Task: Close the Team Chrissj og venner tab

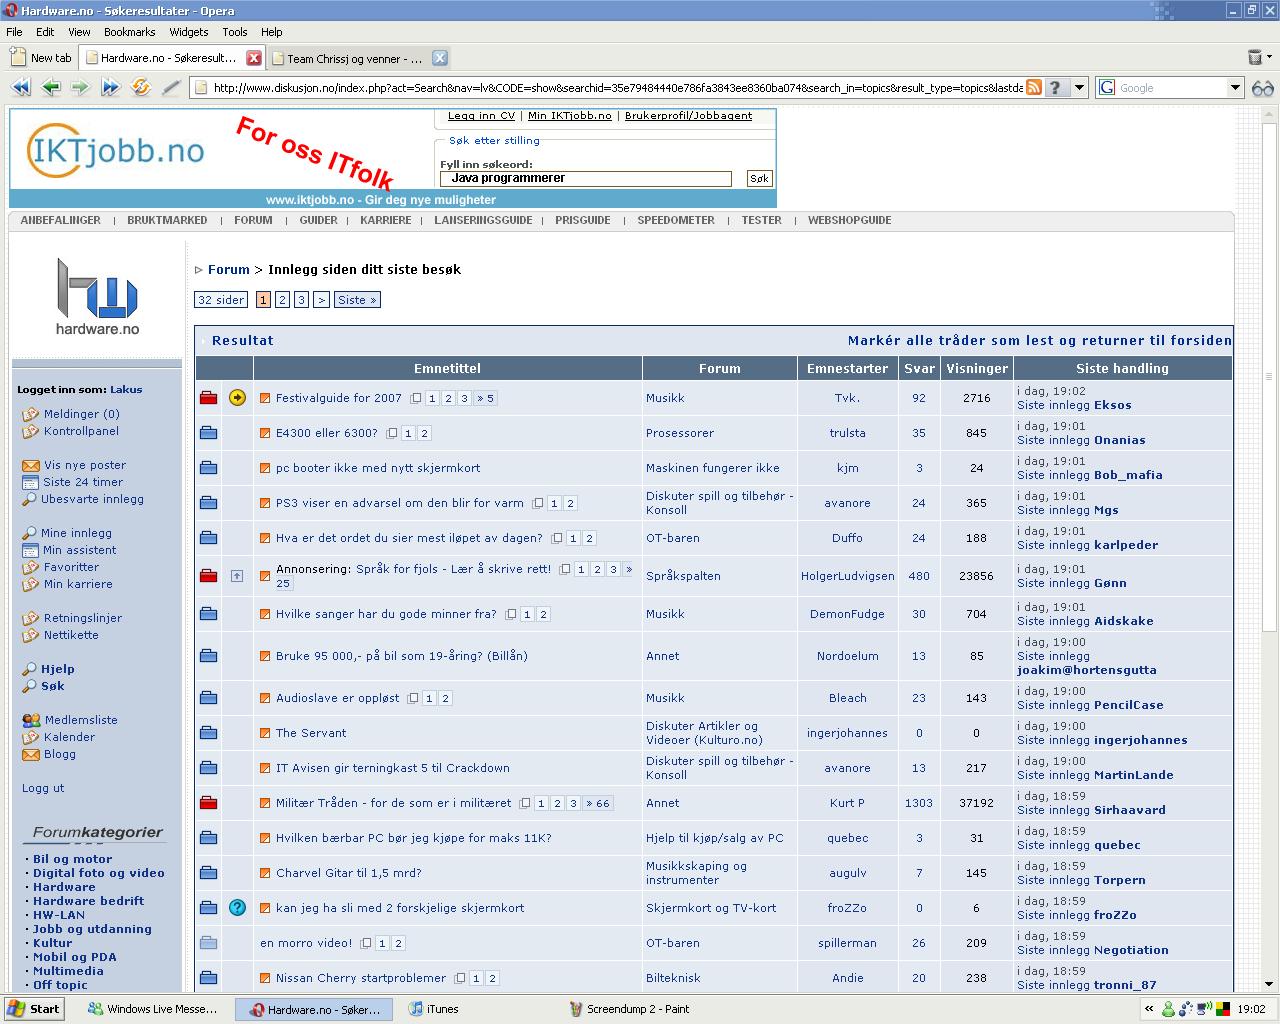Action: 439,58
